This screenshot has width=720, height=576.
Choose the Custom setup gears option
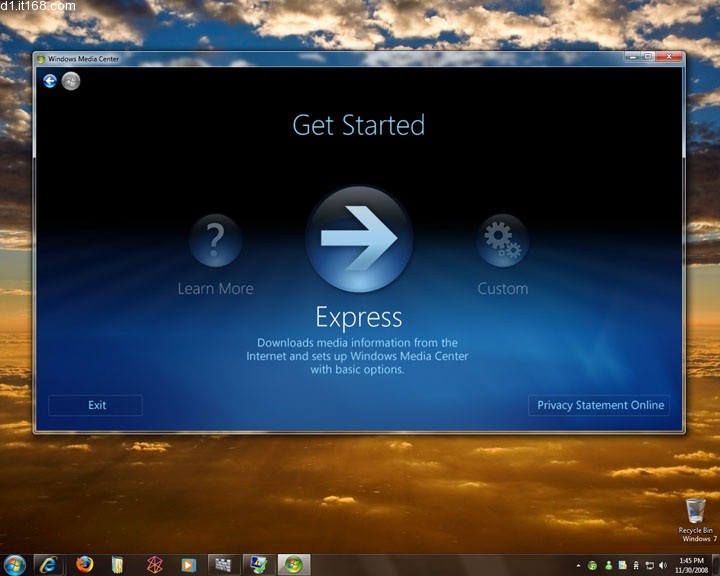(x=502, y=240)
